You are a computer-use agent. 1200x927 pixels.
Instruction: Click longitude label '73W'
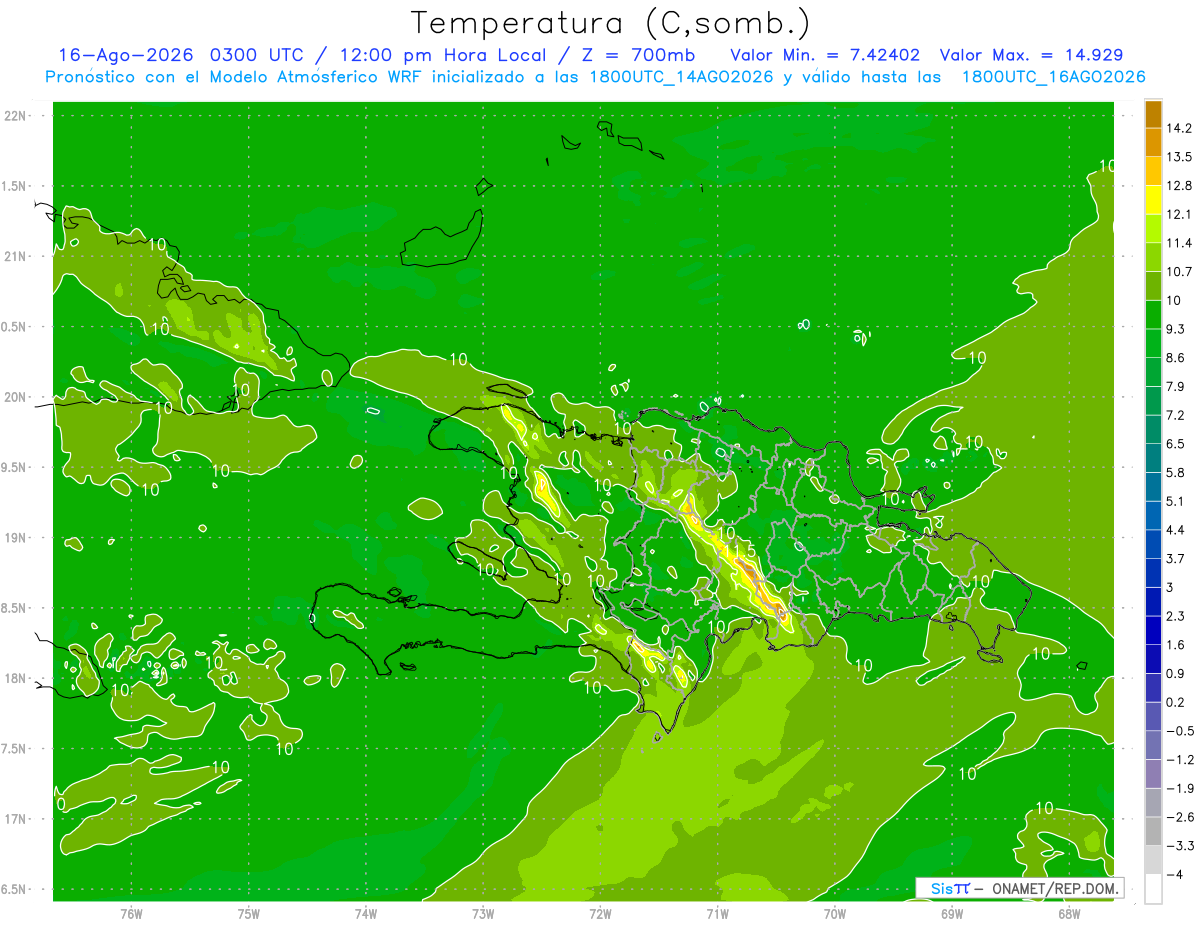point(483,913)
